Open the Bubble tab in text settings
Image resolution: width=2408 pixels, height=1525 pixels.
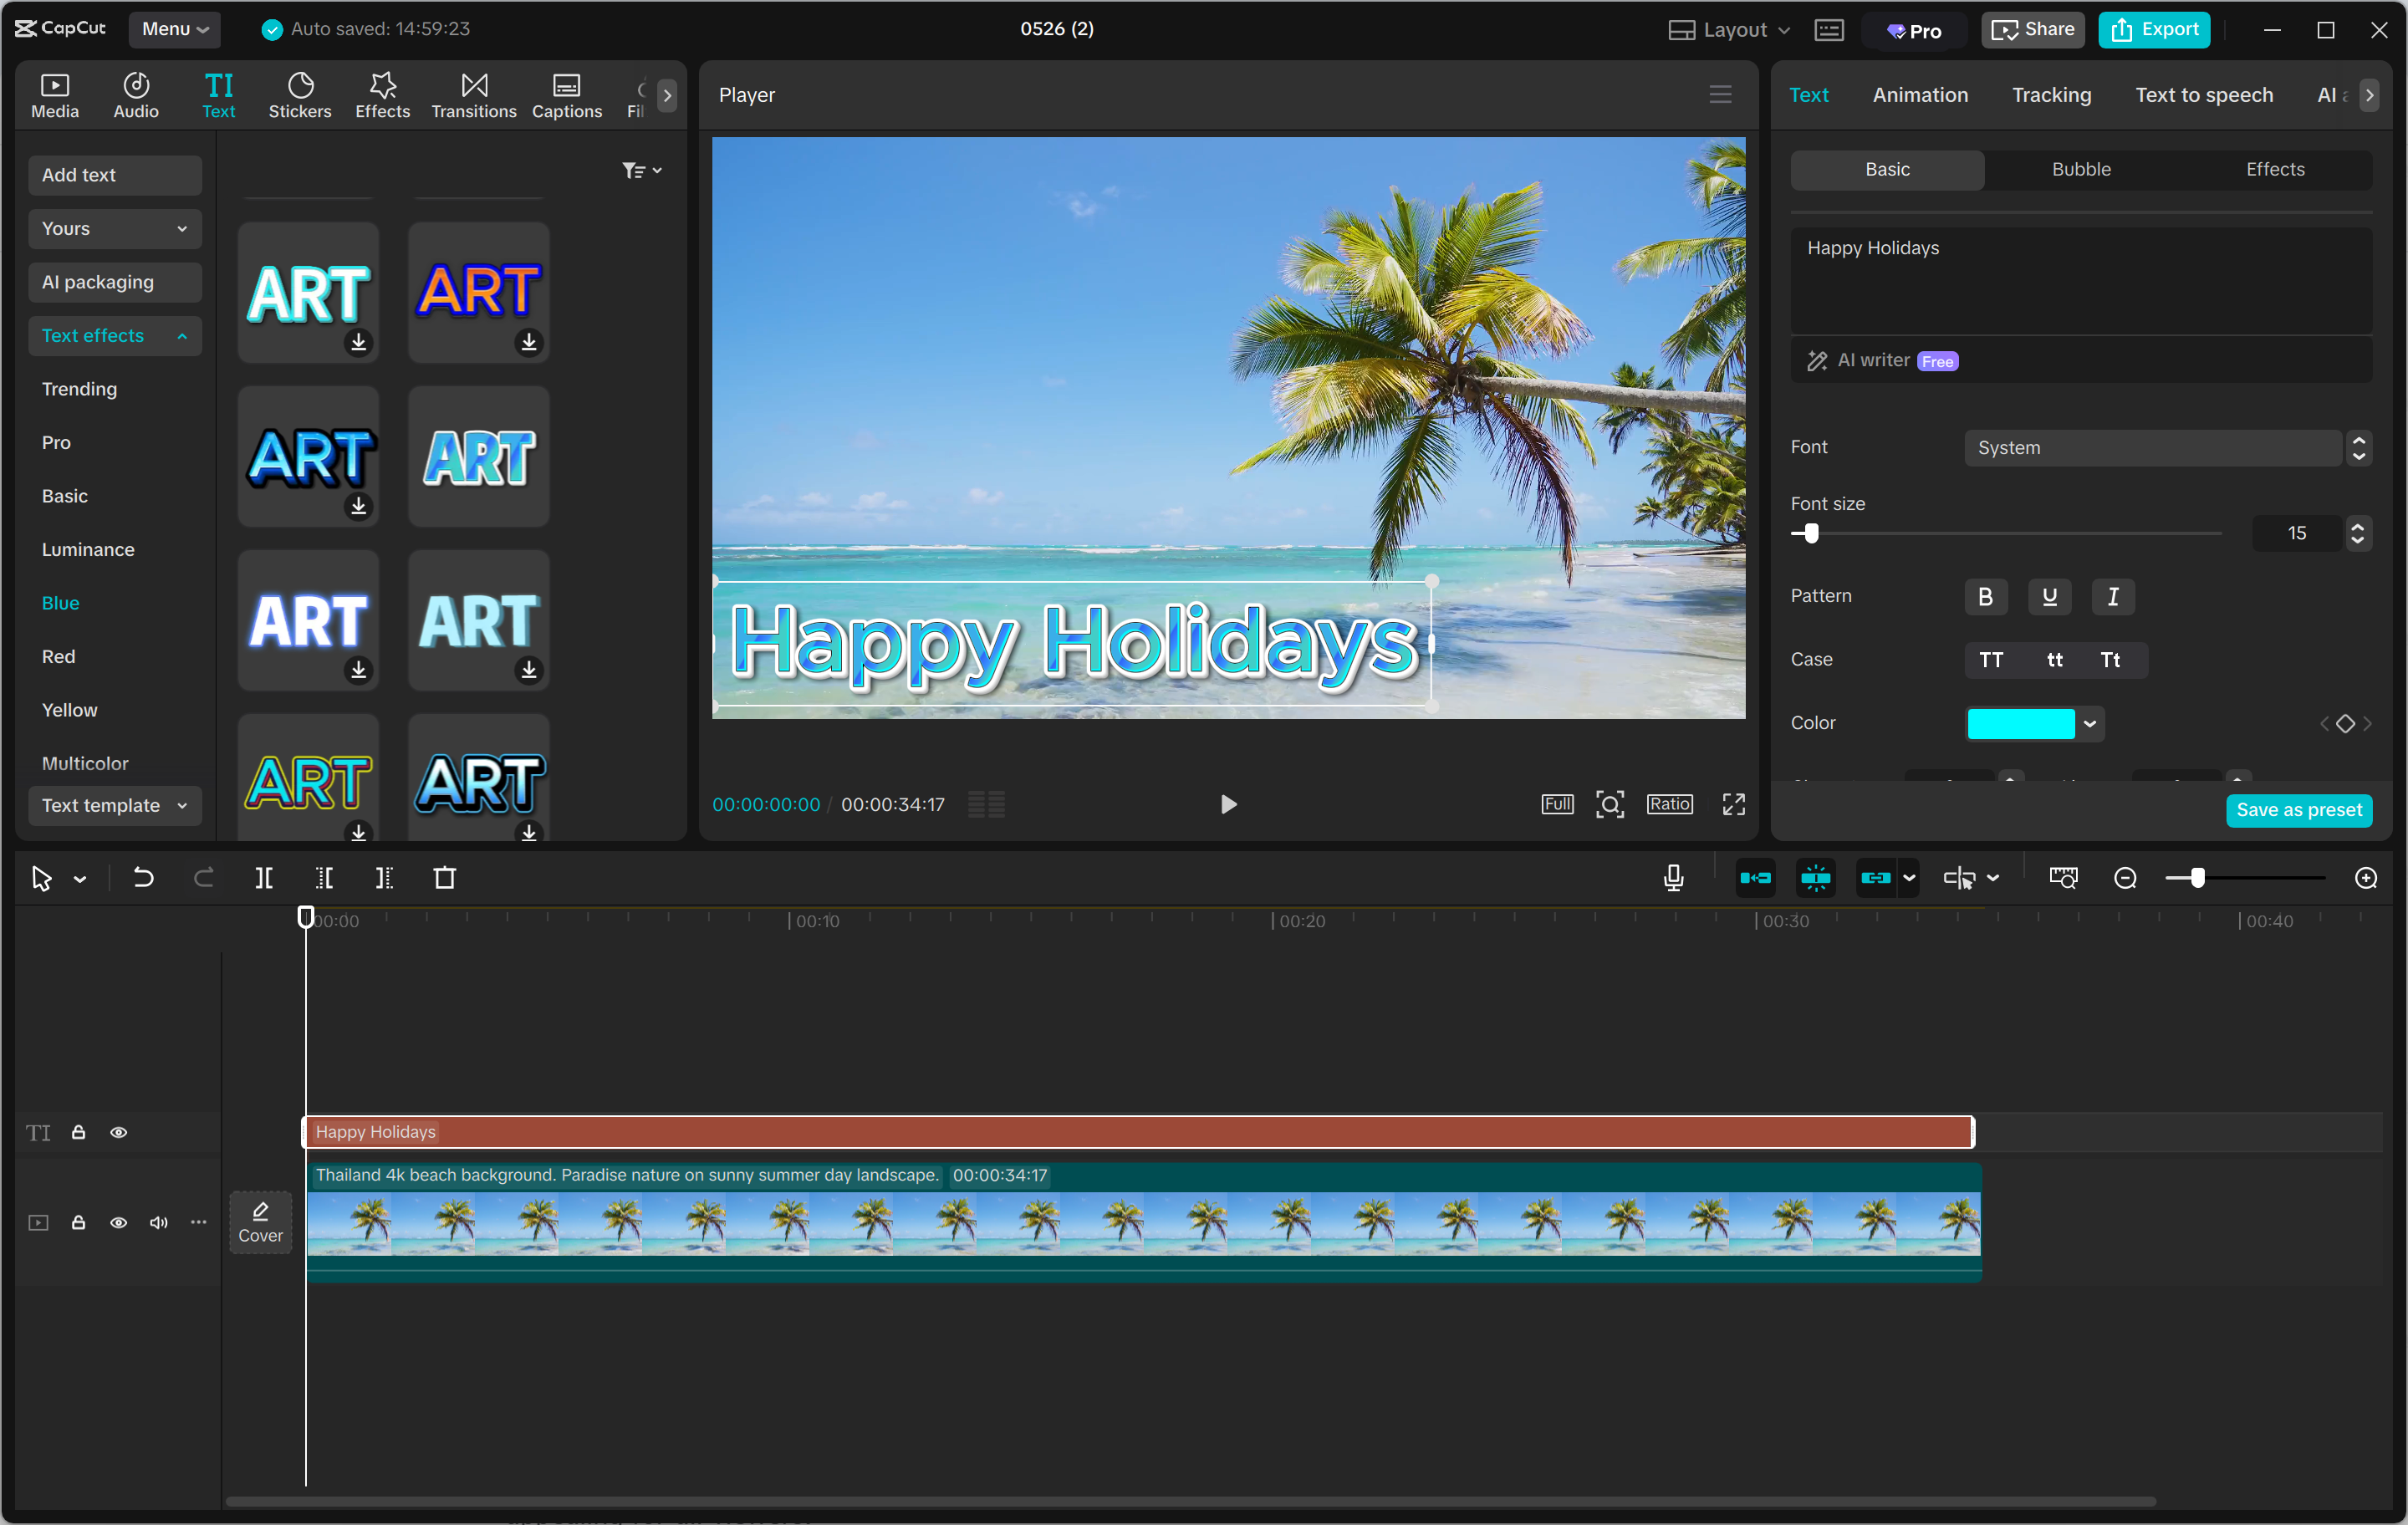(2080, 169)
